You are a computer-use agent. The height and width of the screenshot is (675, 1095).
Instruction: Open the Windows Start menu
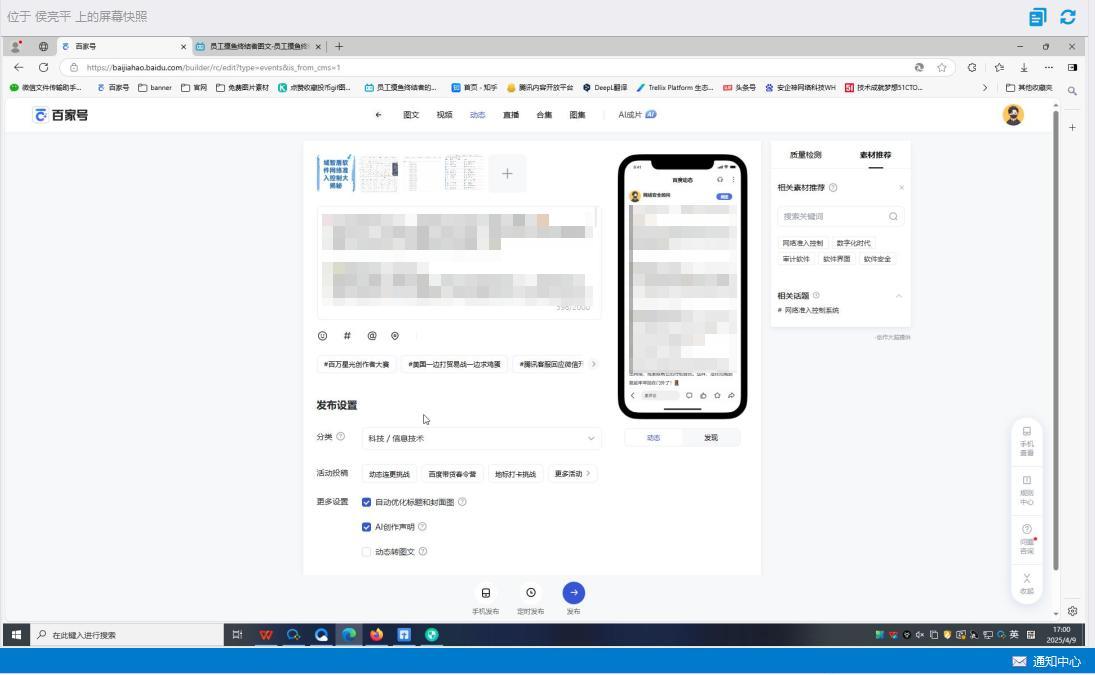[x=16, y=635]
